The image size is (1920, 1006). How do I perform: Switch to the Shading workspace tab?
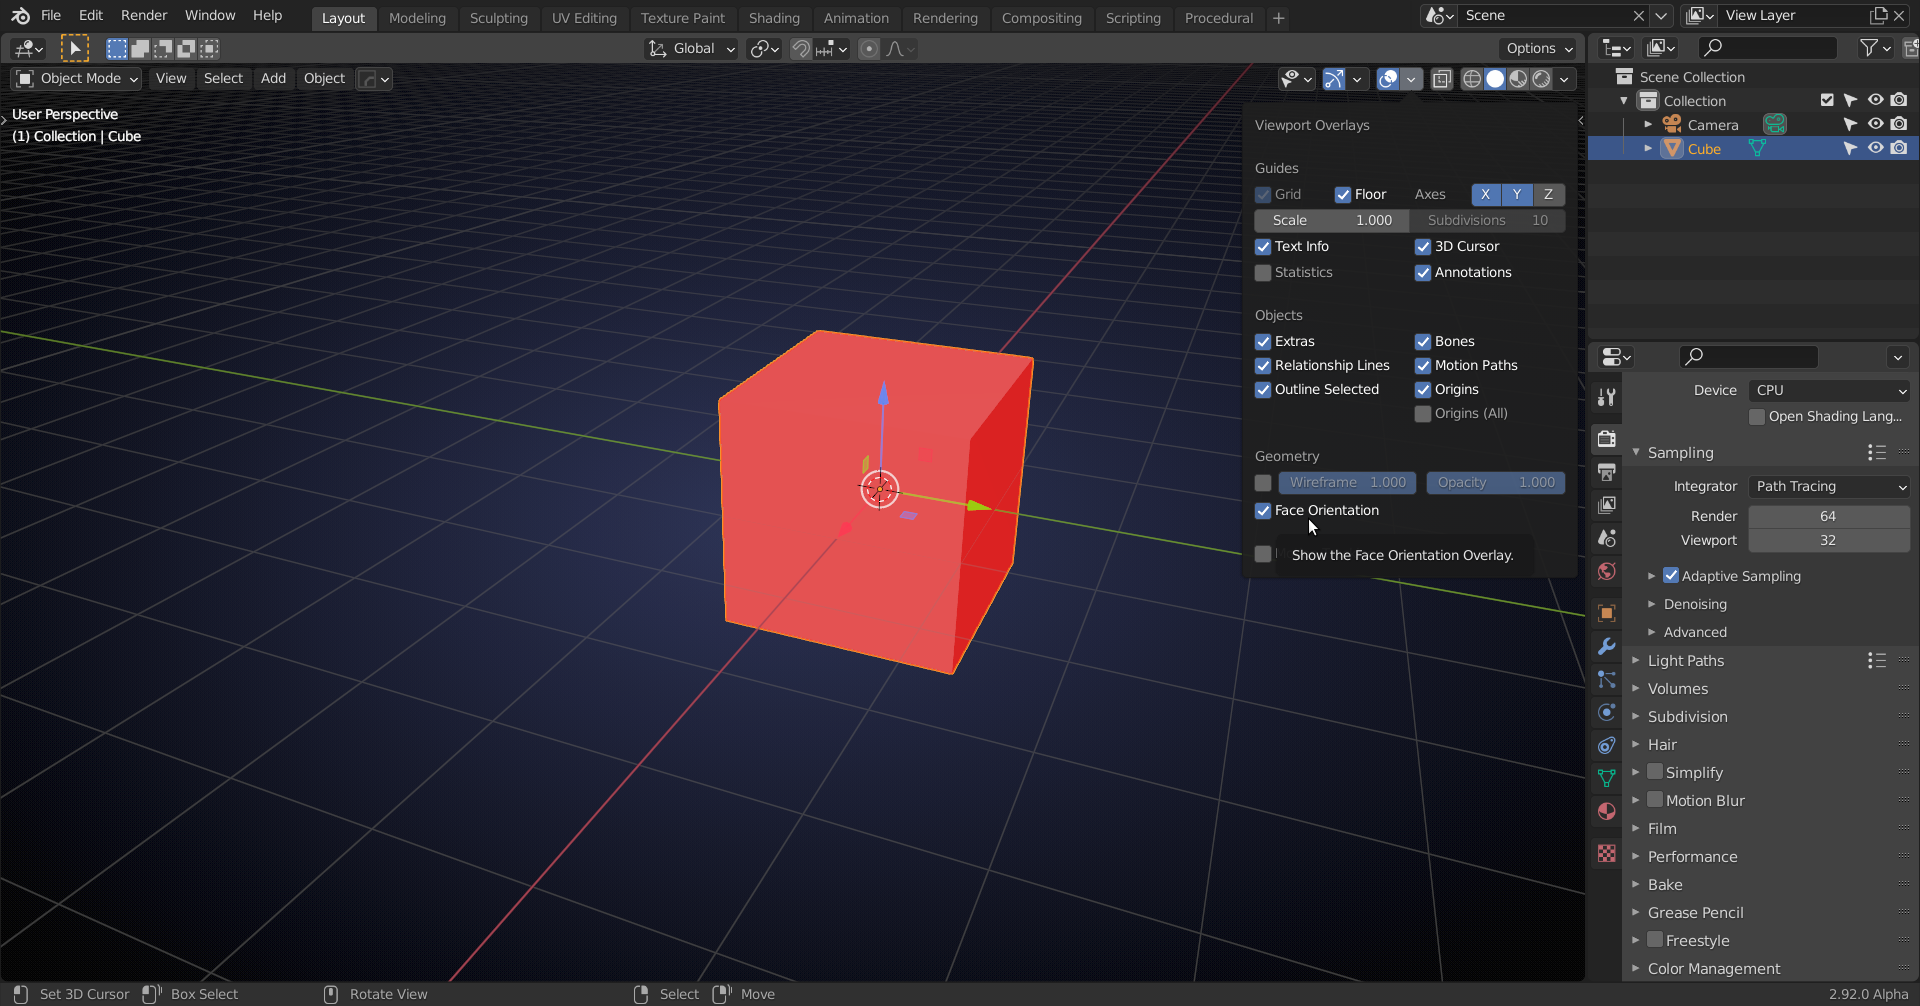coord(774,18)
